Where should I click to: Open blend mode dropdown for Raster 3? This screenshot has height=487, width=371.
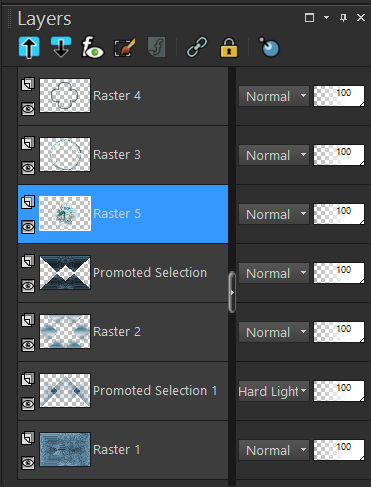click(274, 155)
